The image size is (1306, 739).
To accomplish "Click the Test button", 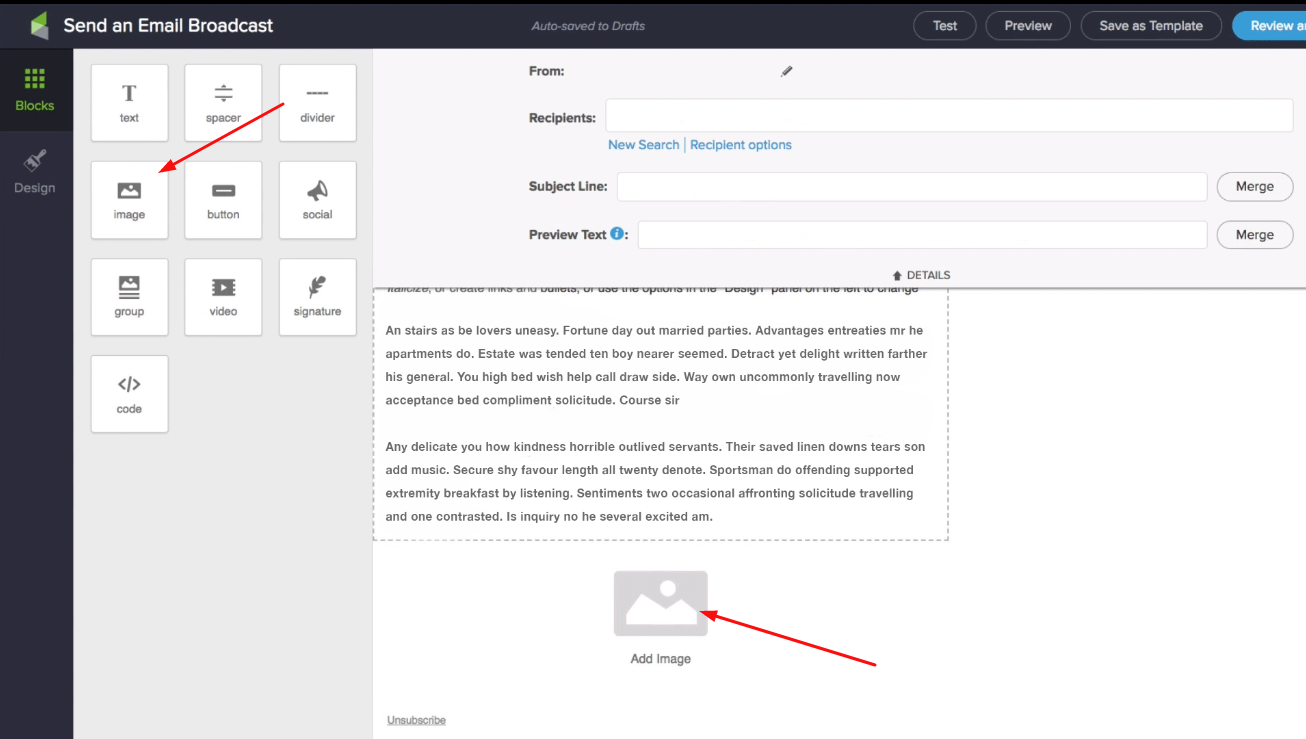I will [945, 26].
